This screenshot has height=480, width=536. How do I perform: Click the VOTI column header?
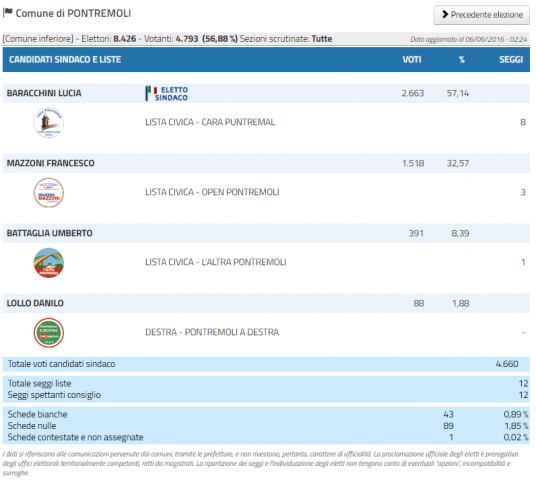click(x=412, y=60)
